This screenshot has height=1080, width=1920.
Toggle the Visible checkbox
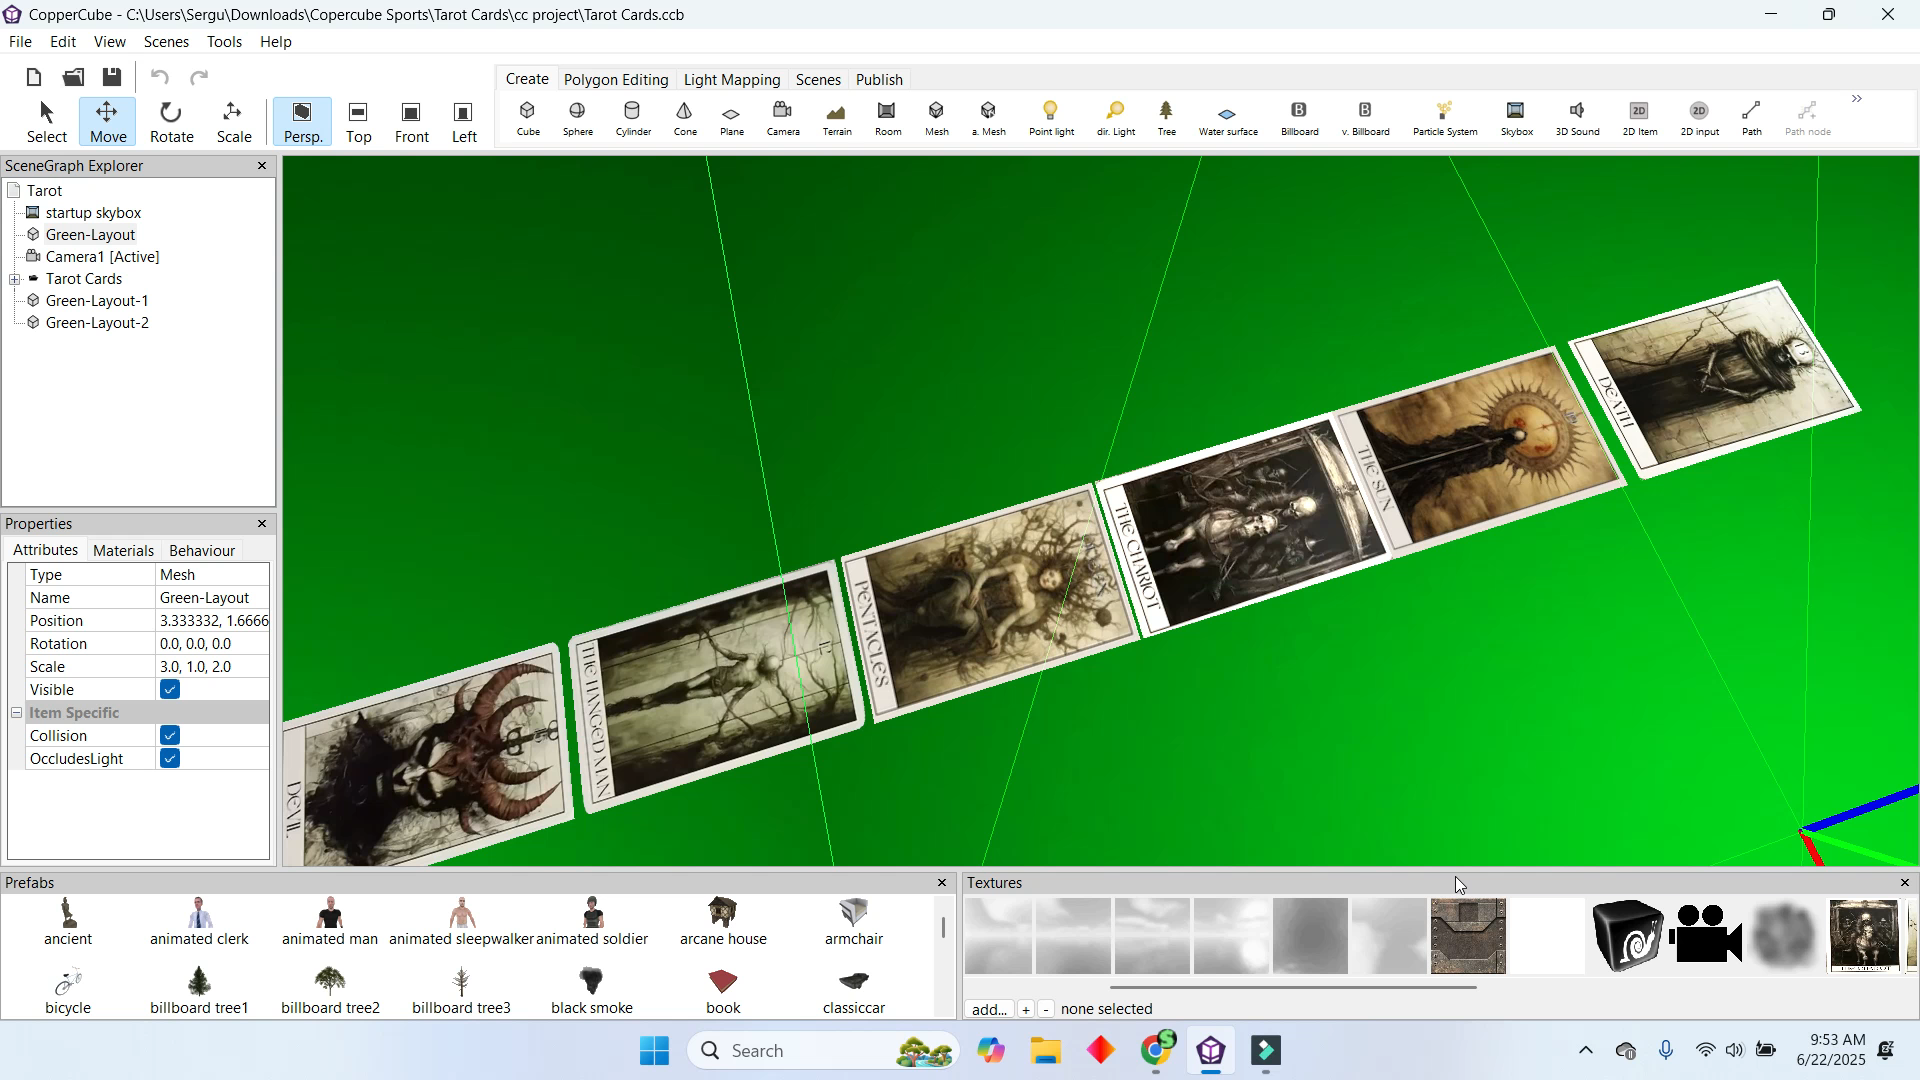pyautogui.click(x=170, y=690)
